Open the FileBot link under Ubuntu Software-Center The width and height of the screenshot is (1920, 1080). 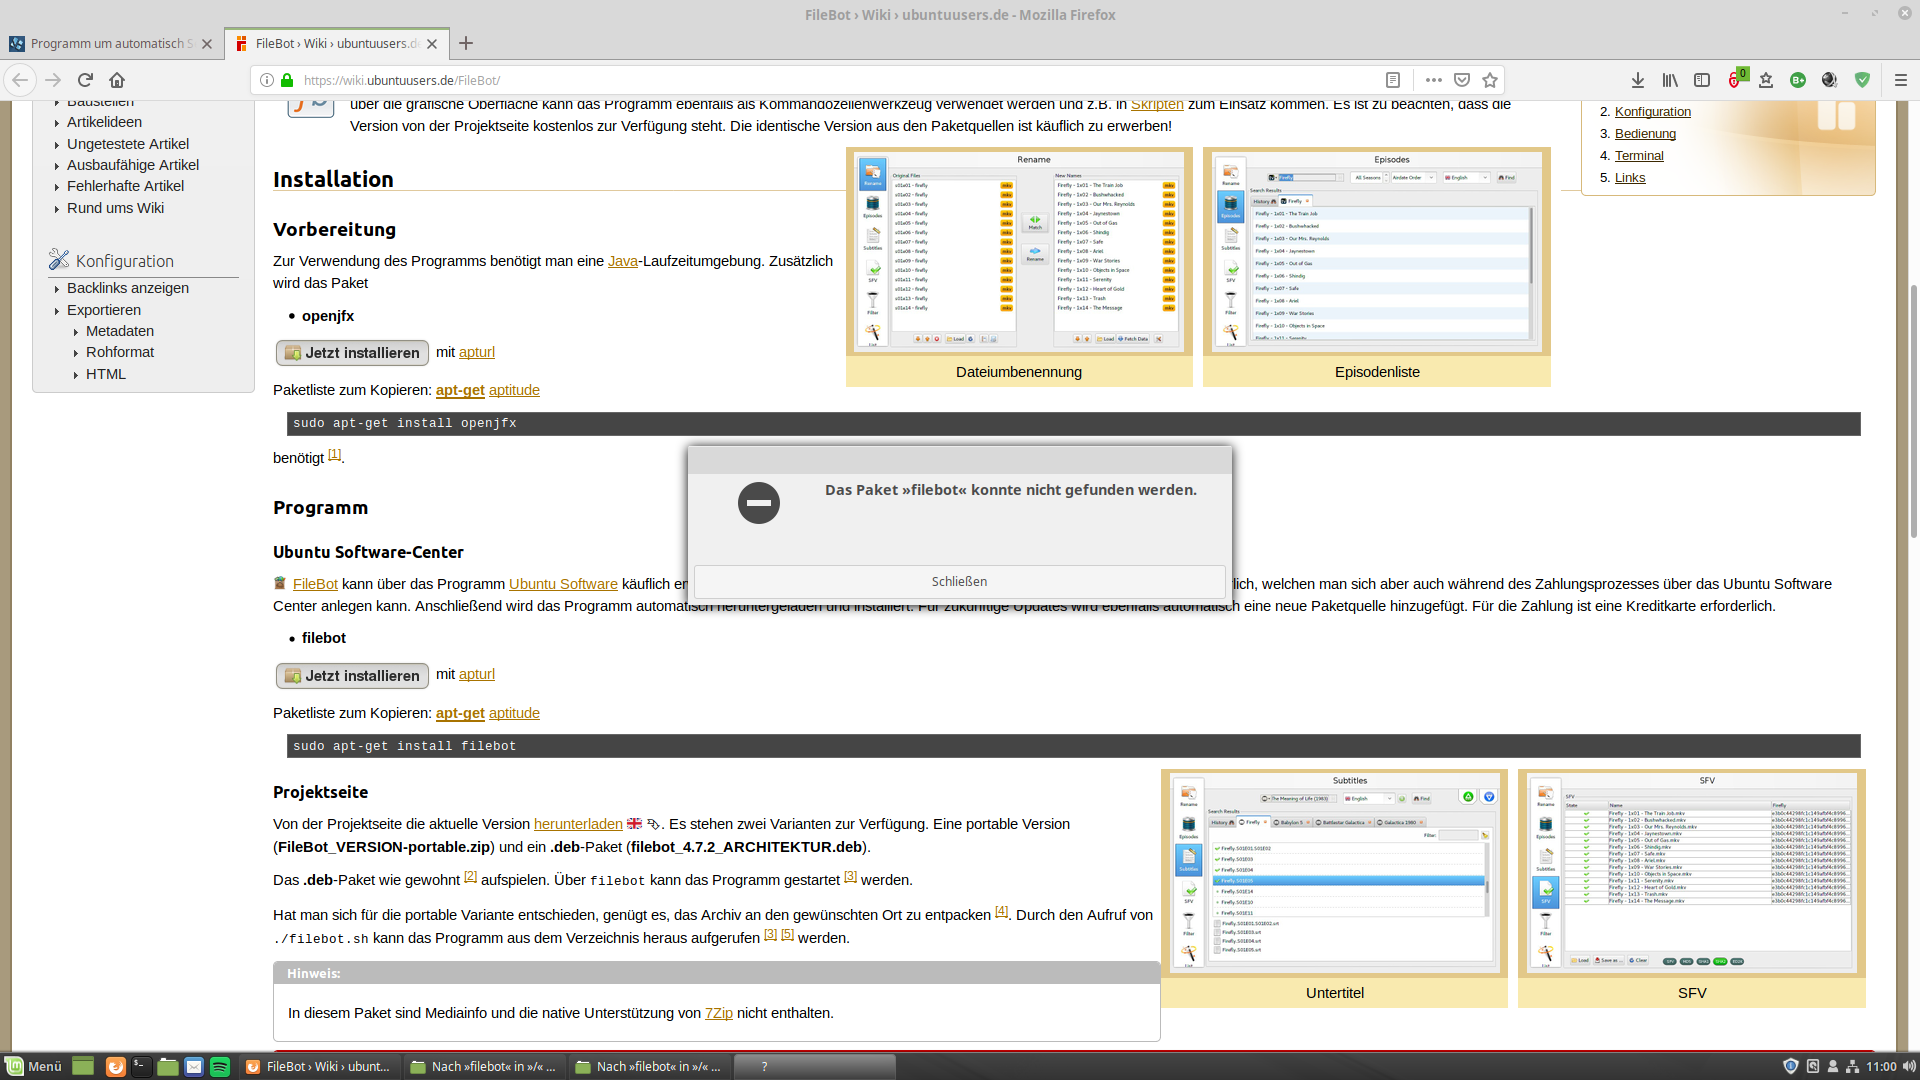tap(315, 584)
